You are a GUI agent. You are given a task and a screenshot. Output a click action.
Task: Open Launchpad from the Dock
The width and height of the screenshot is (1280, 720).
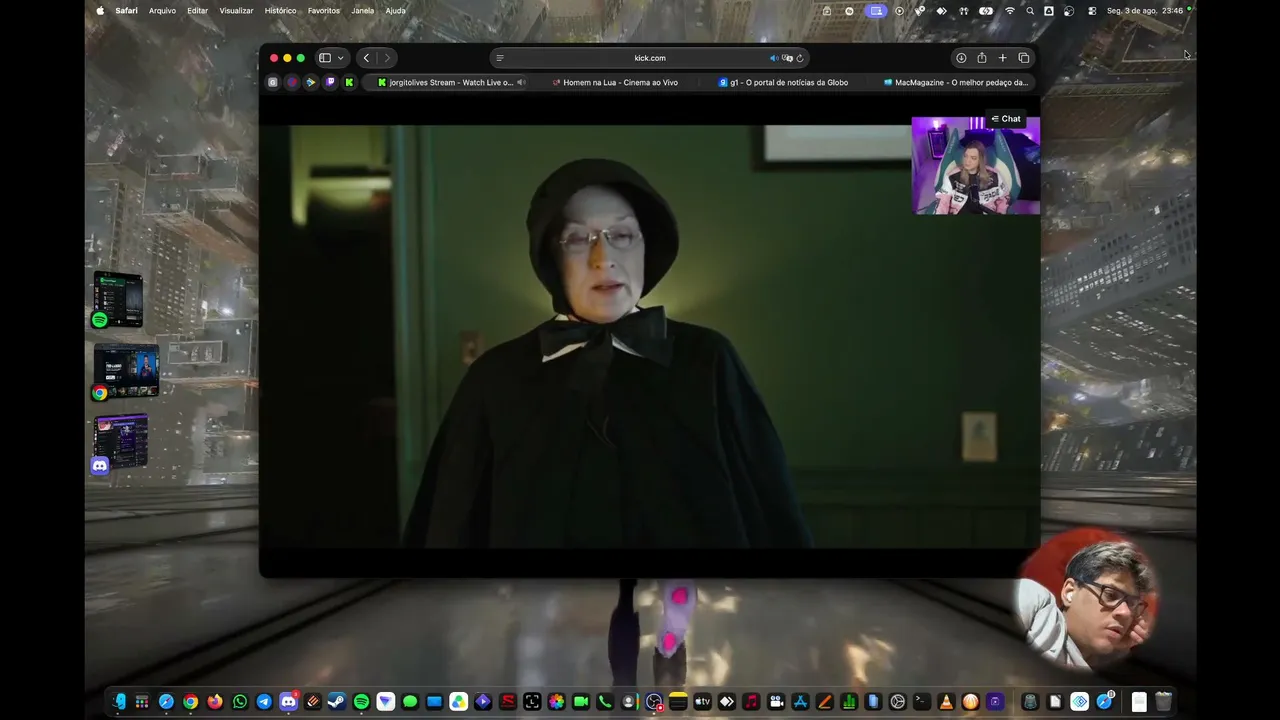(143, 702)
